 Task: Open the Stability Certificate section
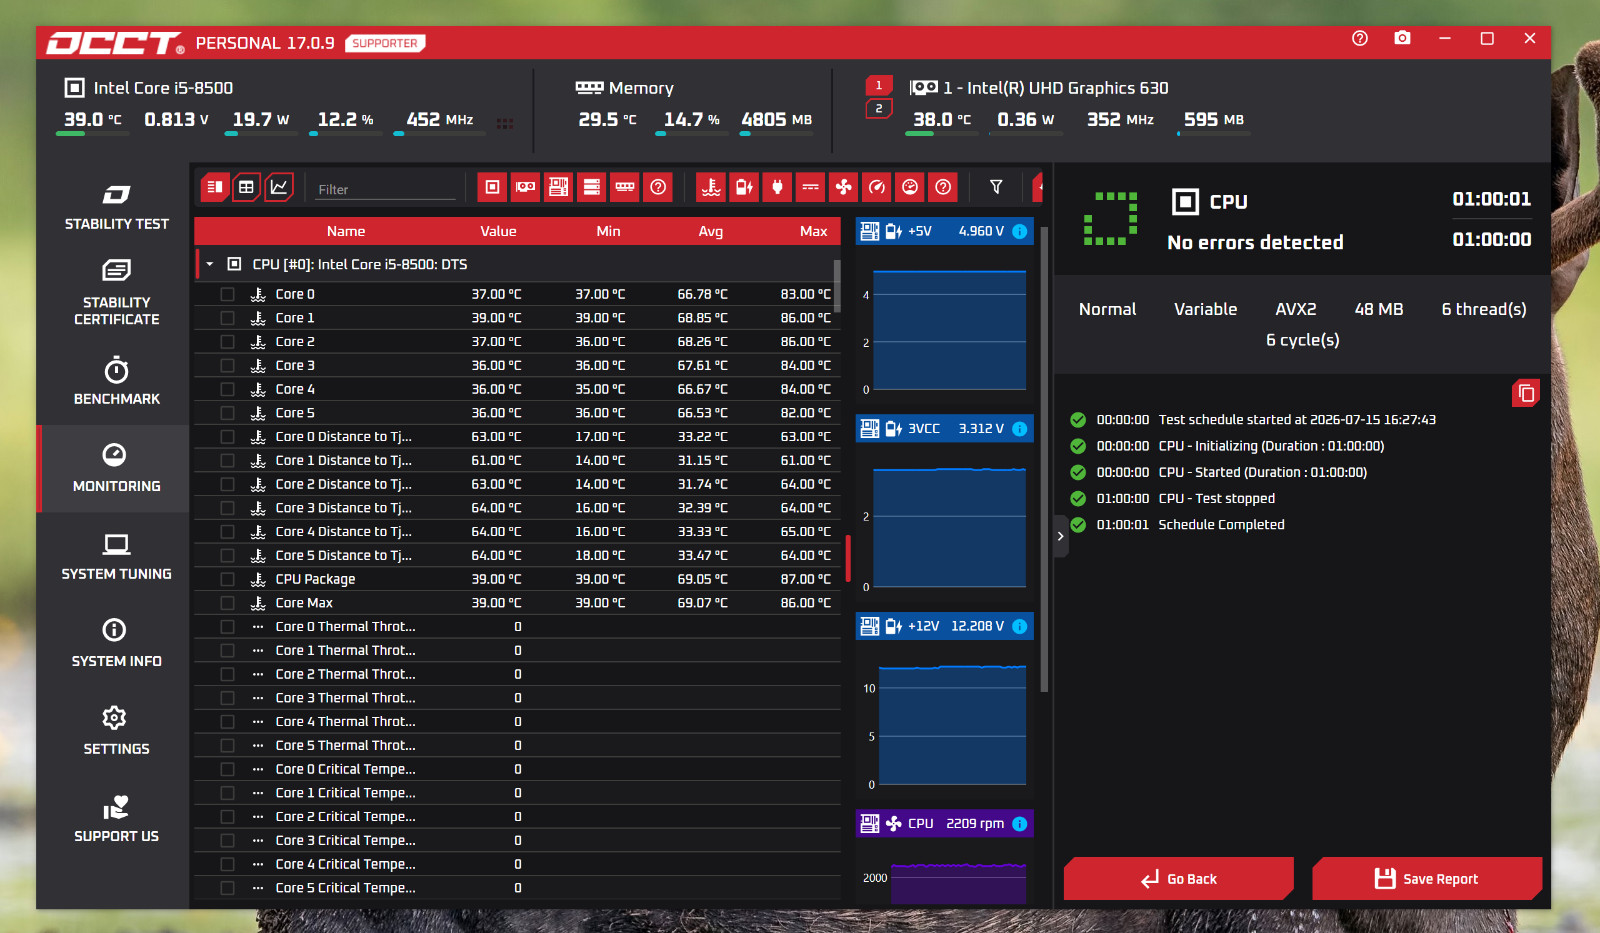(116, 294)
